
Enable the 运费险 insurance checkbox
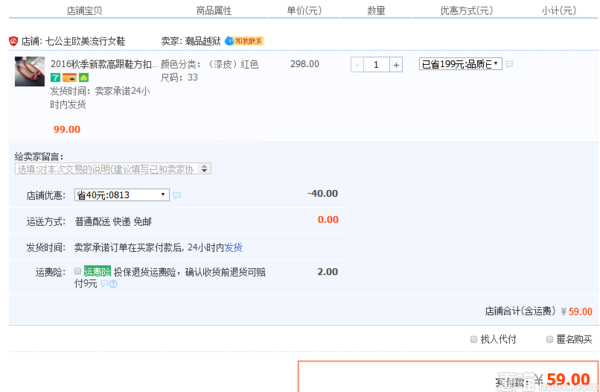[77, 271]
